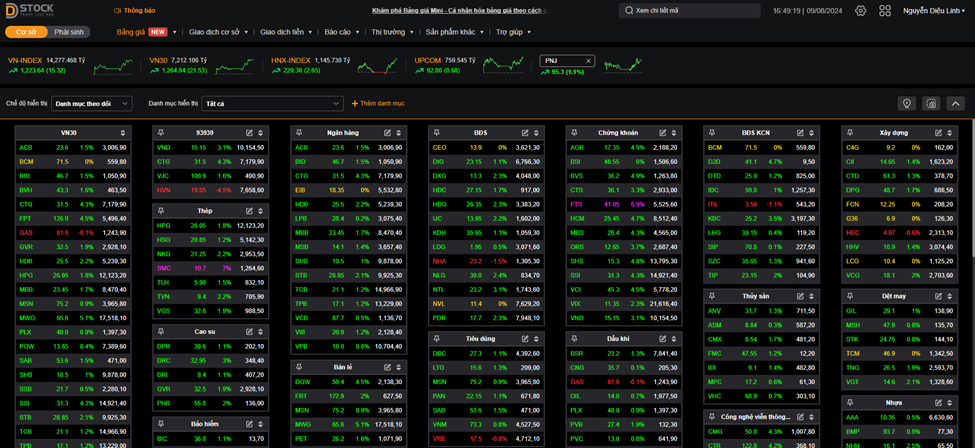Open Sản phẩm khác menu
Viewport: 975px width, 448px height.
(x=455, y=32)
